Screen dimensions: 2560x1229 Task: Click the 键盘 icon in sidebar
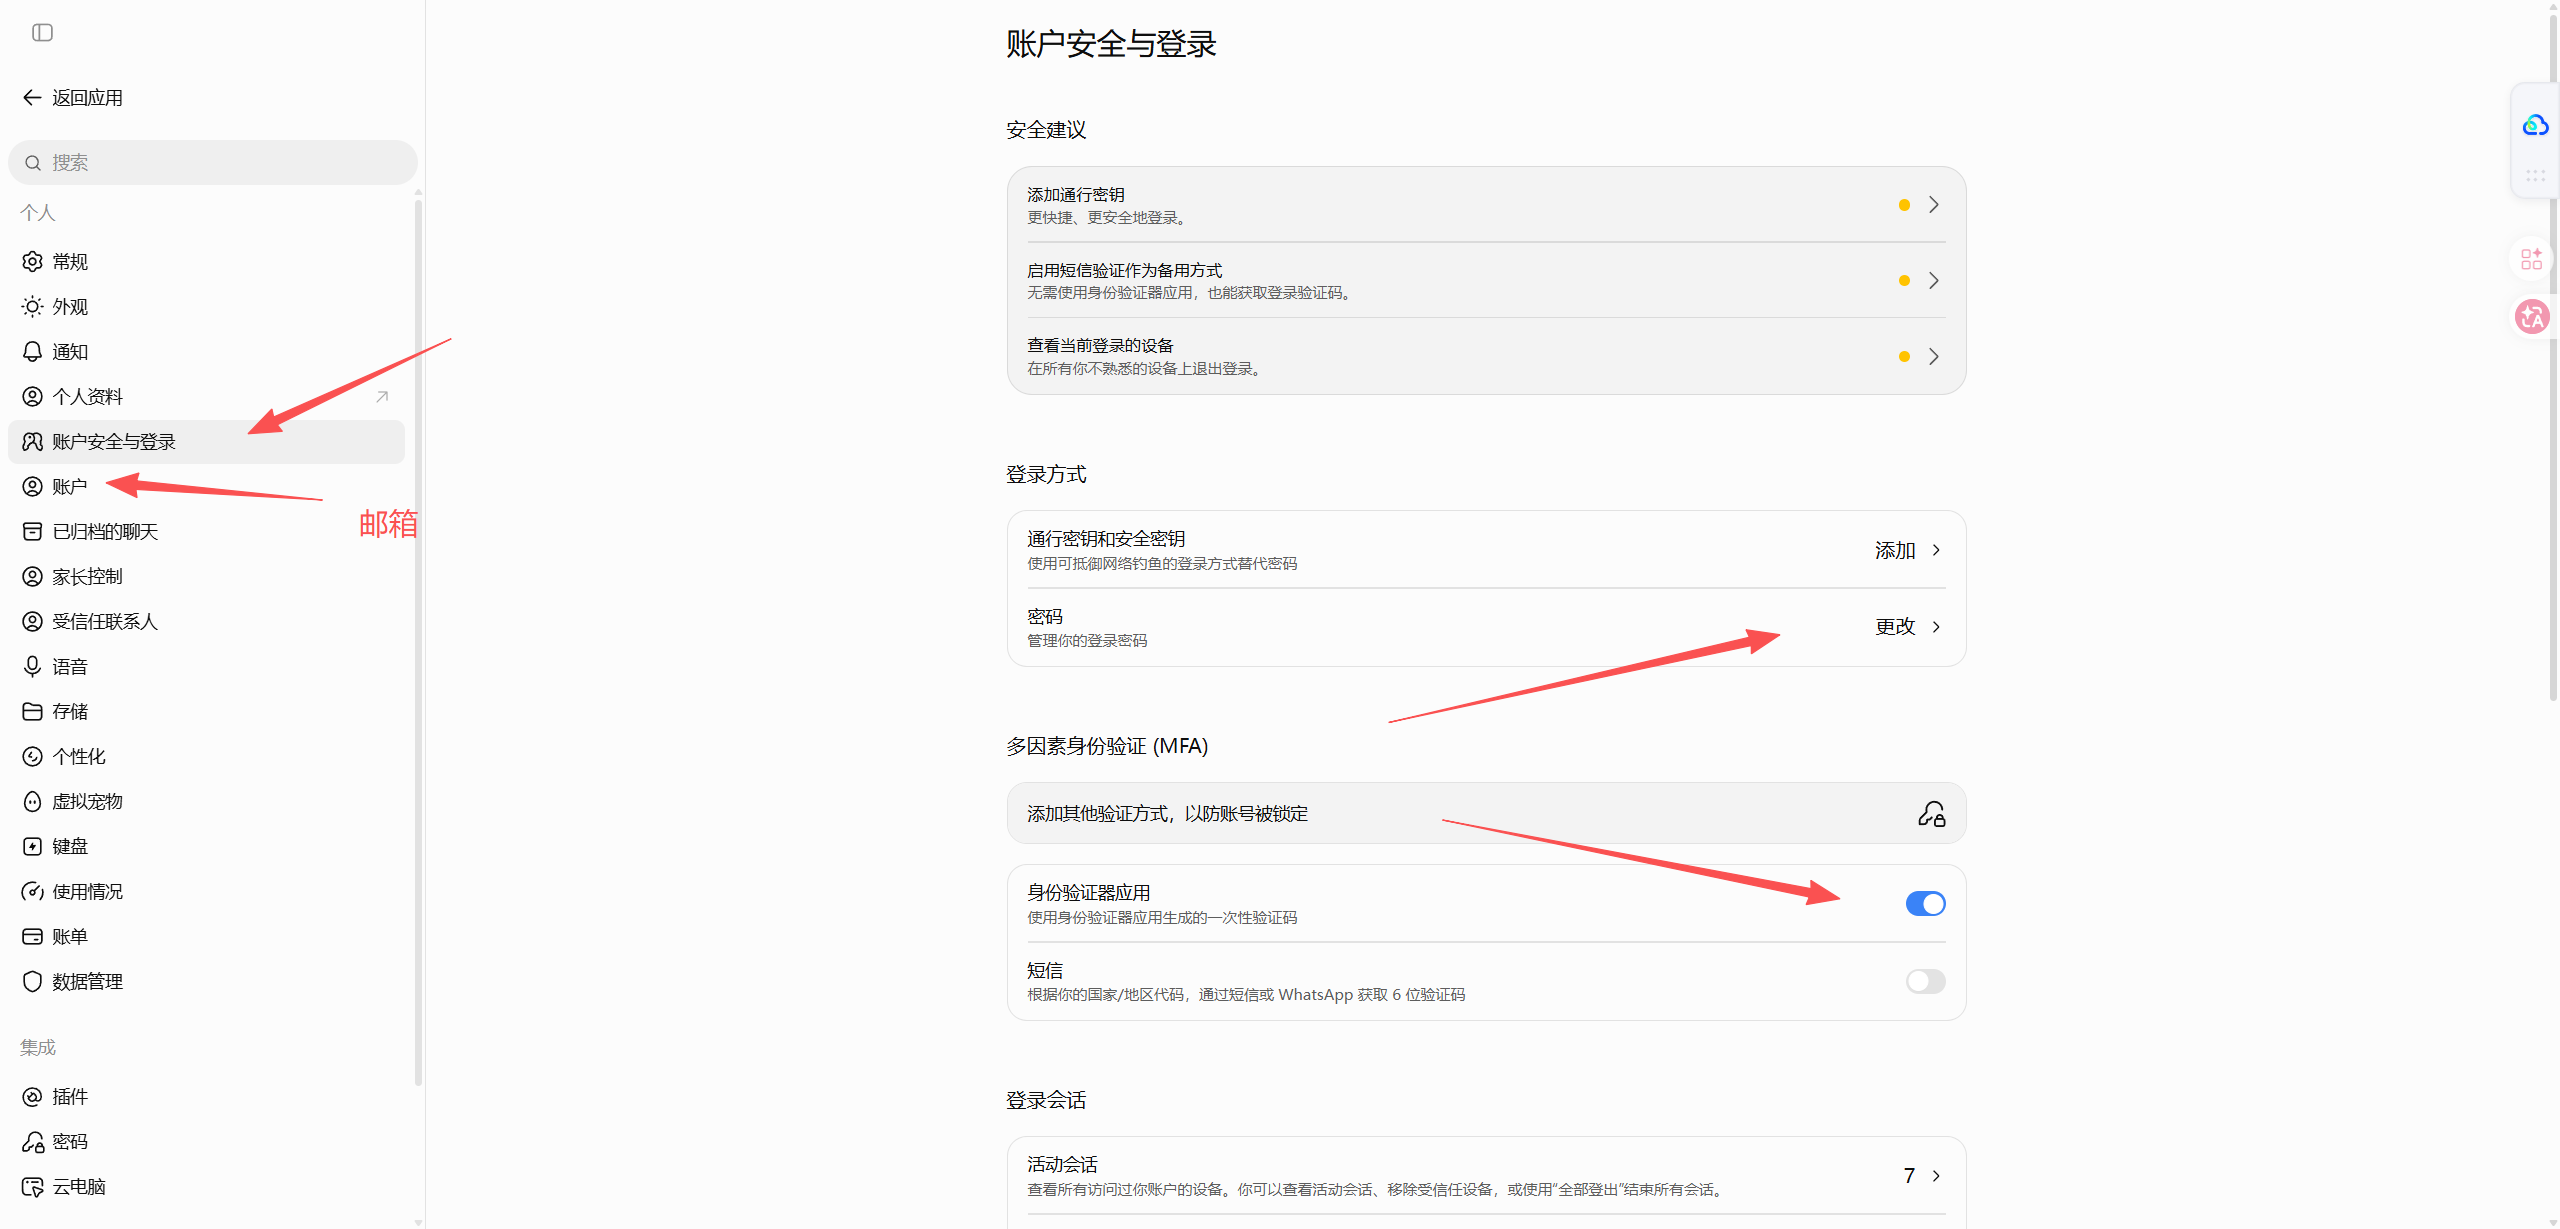33,847
